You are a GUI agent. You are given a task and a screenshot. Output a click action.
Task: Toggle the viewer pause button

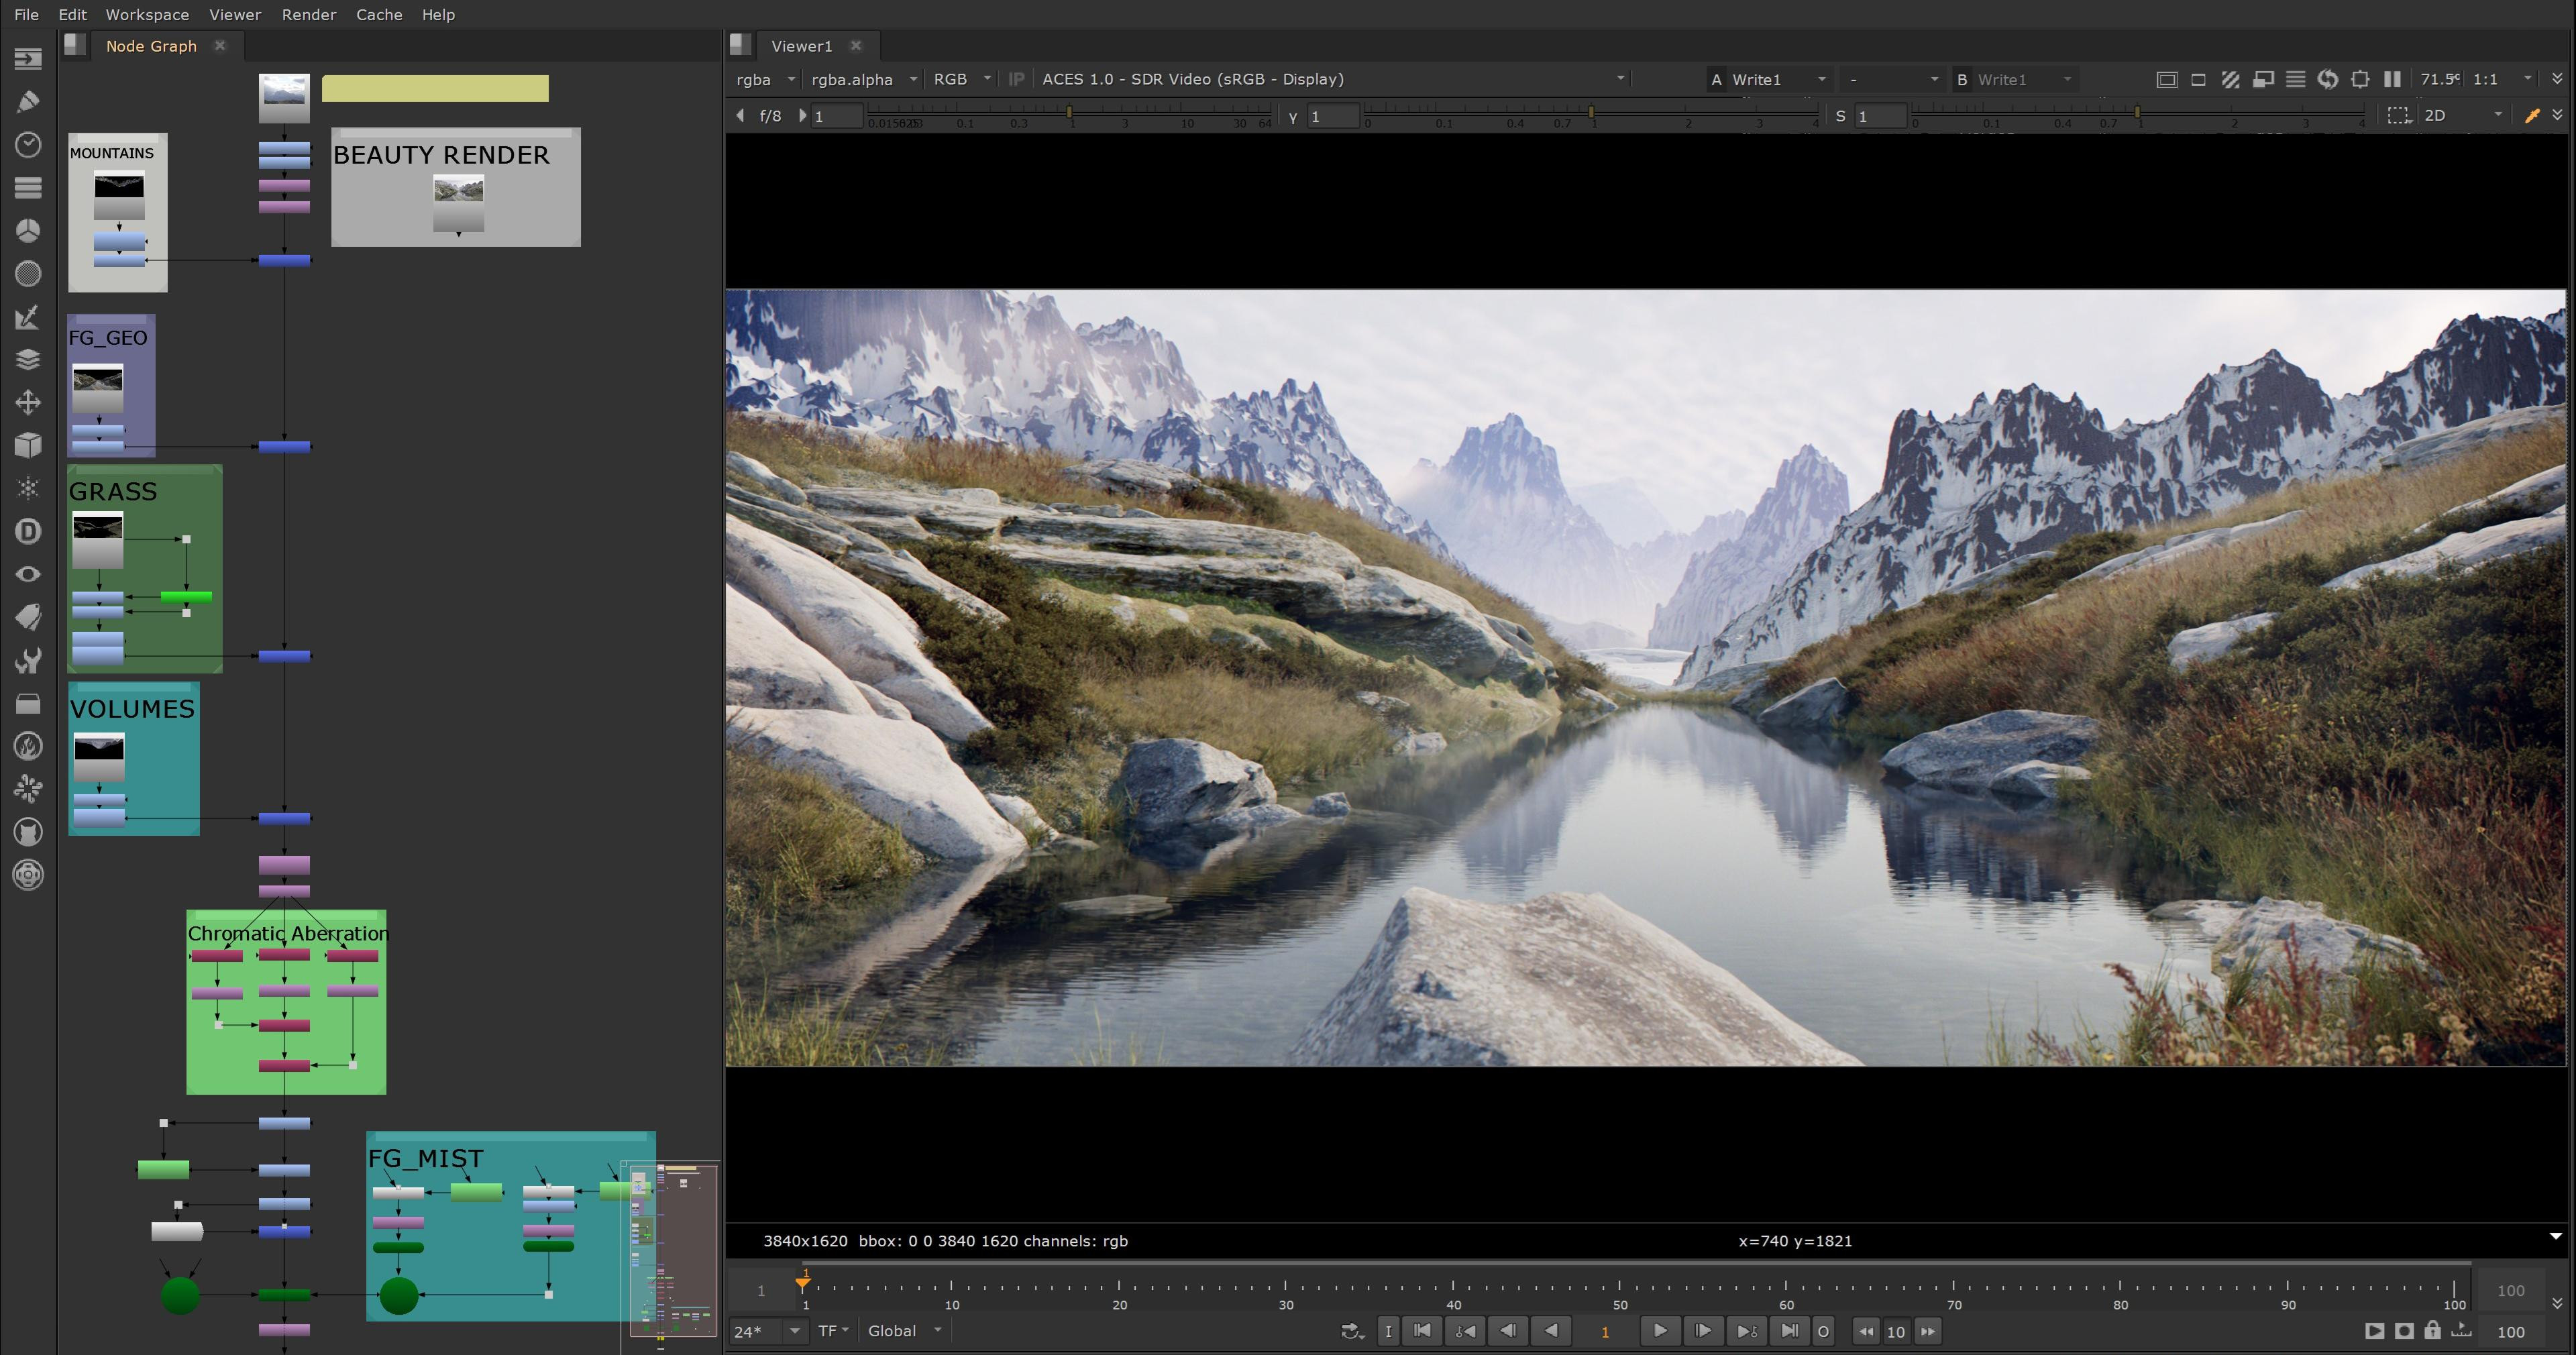click(2392, 79)
